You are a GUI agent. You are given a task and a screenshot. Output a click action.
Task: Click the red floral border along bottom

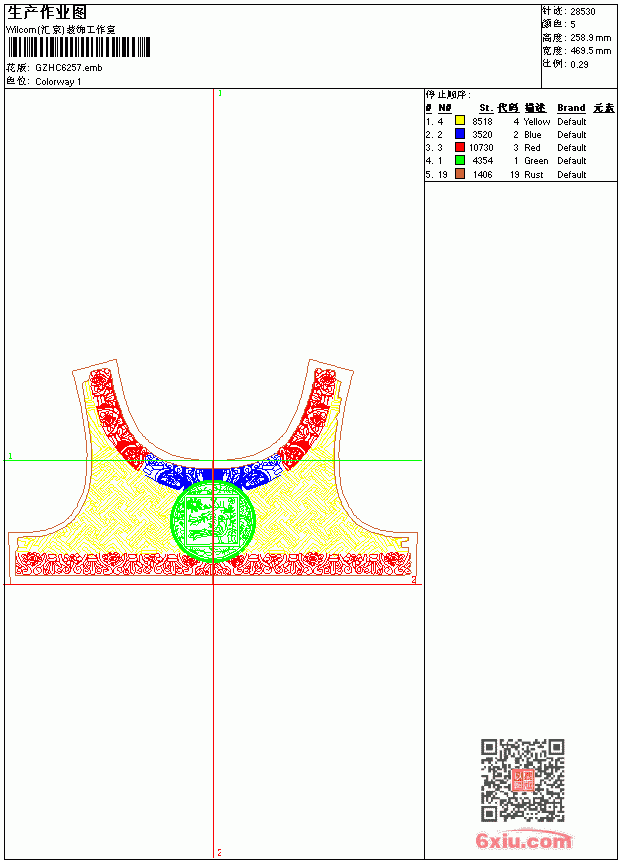pyautogui.click(x=213, y=563)
